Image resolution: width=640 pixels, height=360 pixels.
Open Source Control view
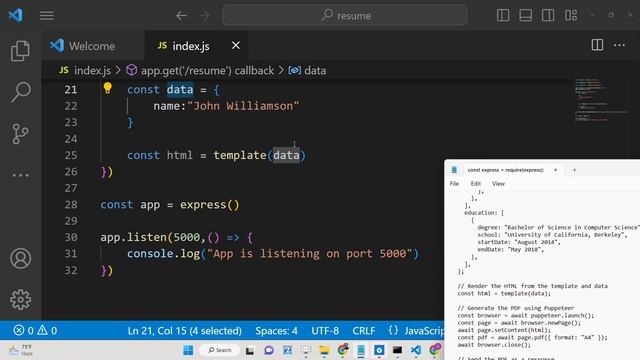click(20, 134)
